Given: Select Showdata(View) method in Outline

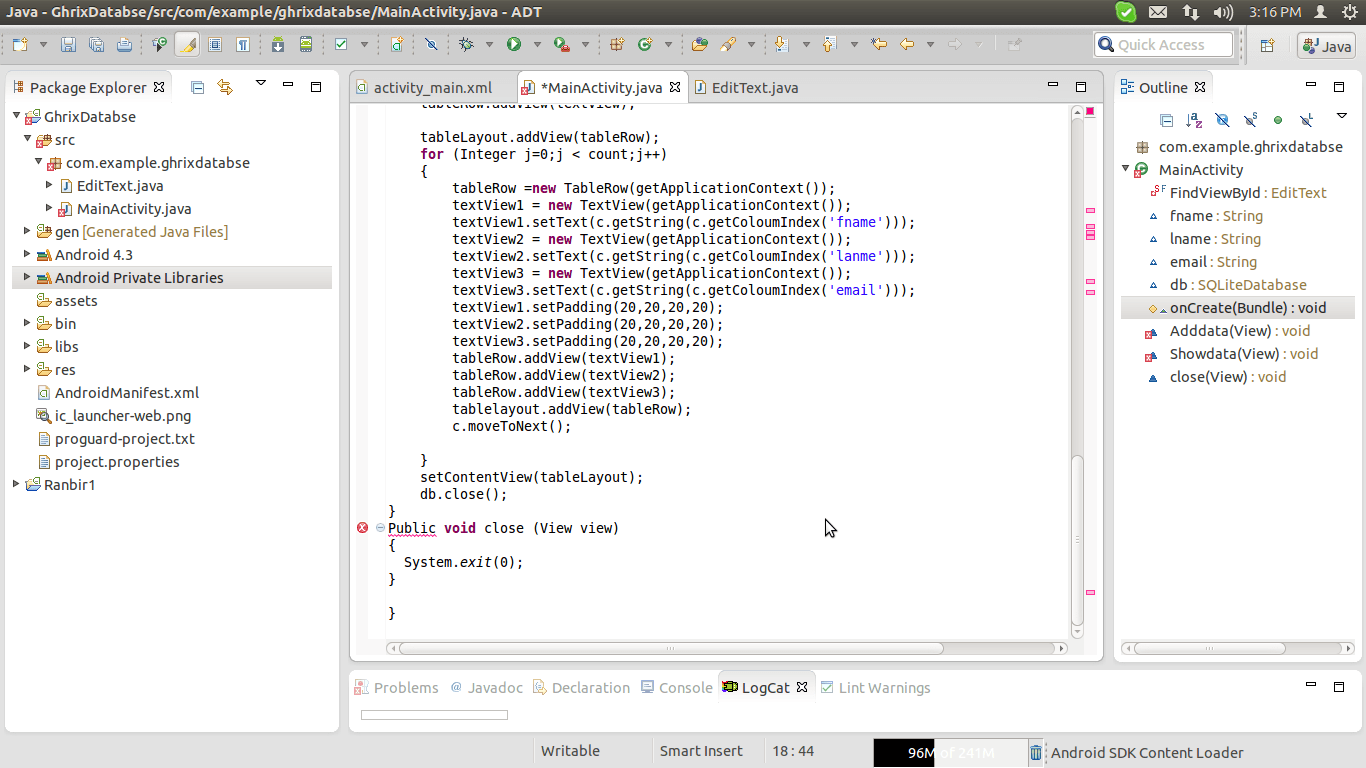Looking at the screenshot, I should click(1223, 354).
